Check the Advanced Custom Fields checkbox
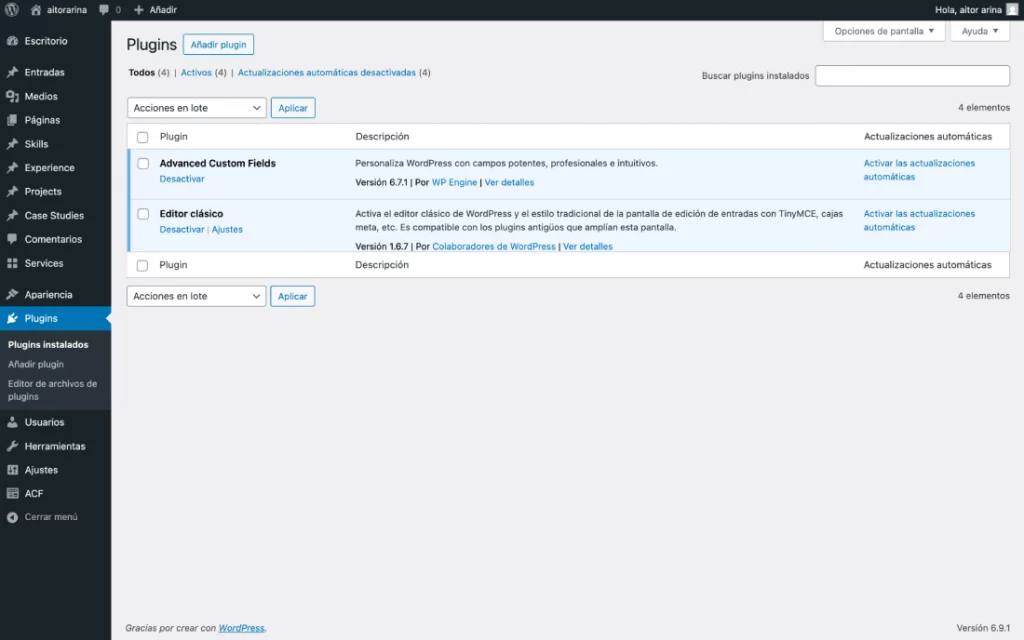 pyautogui.click(x=143, y=163)
